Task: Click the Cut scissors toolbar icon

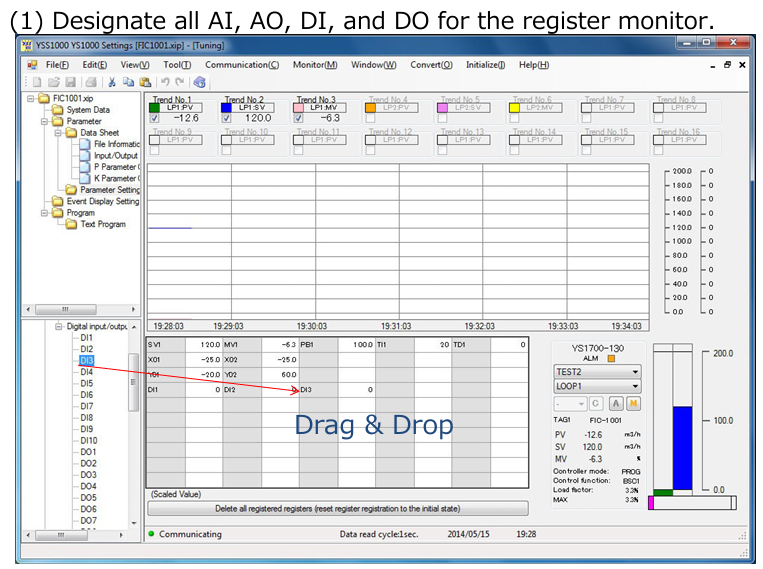Action: tap(112, 82)
